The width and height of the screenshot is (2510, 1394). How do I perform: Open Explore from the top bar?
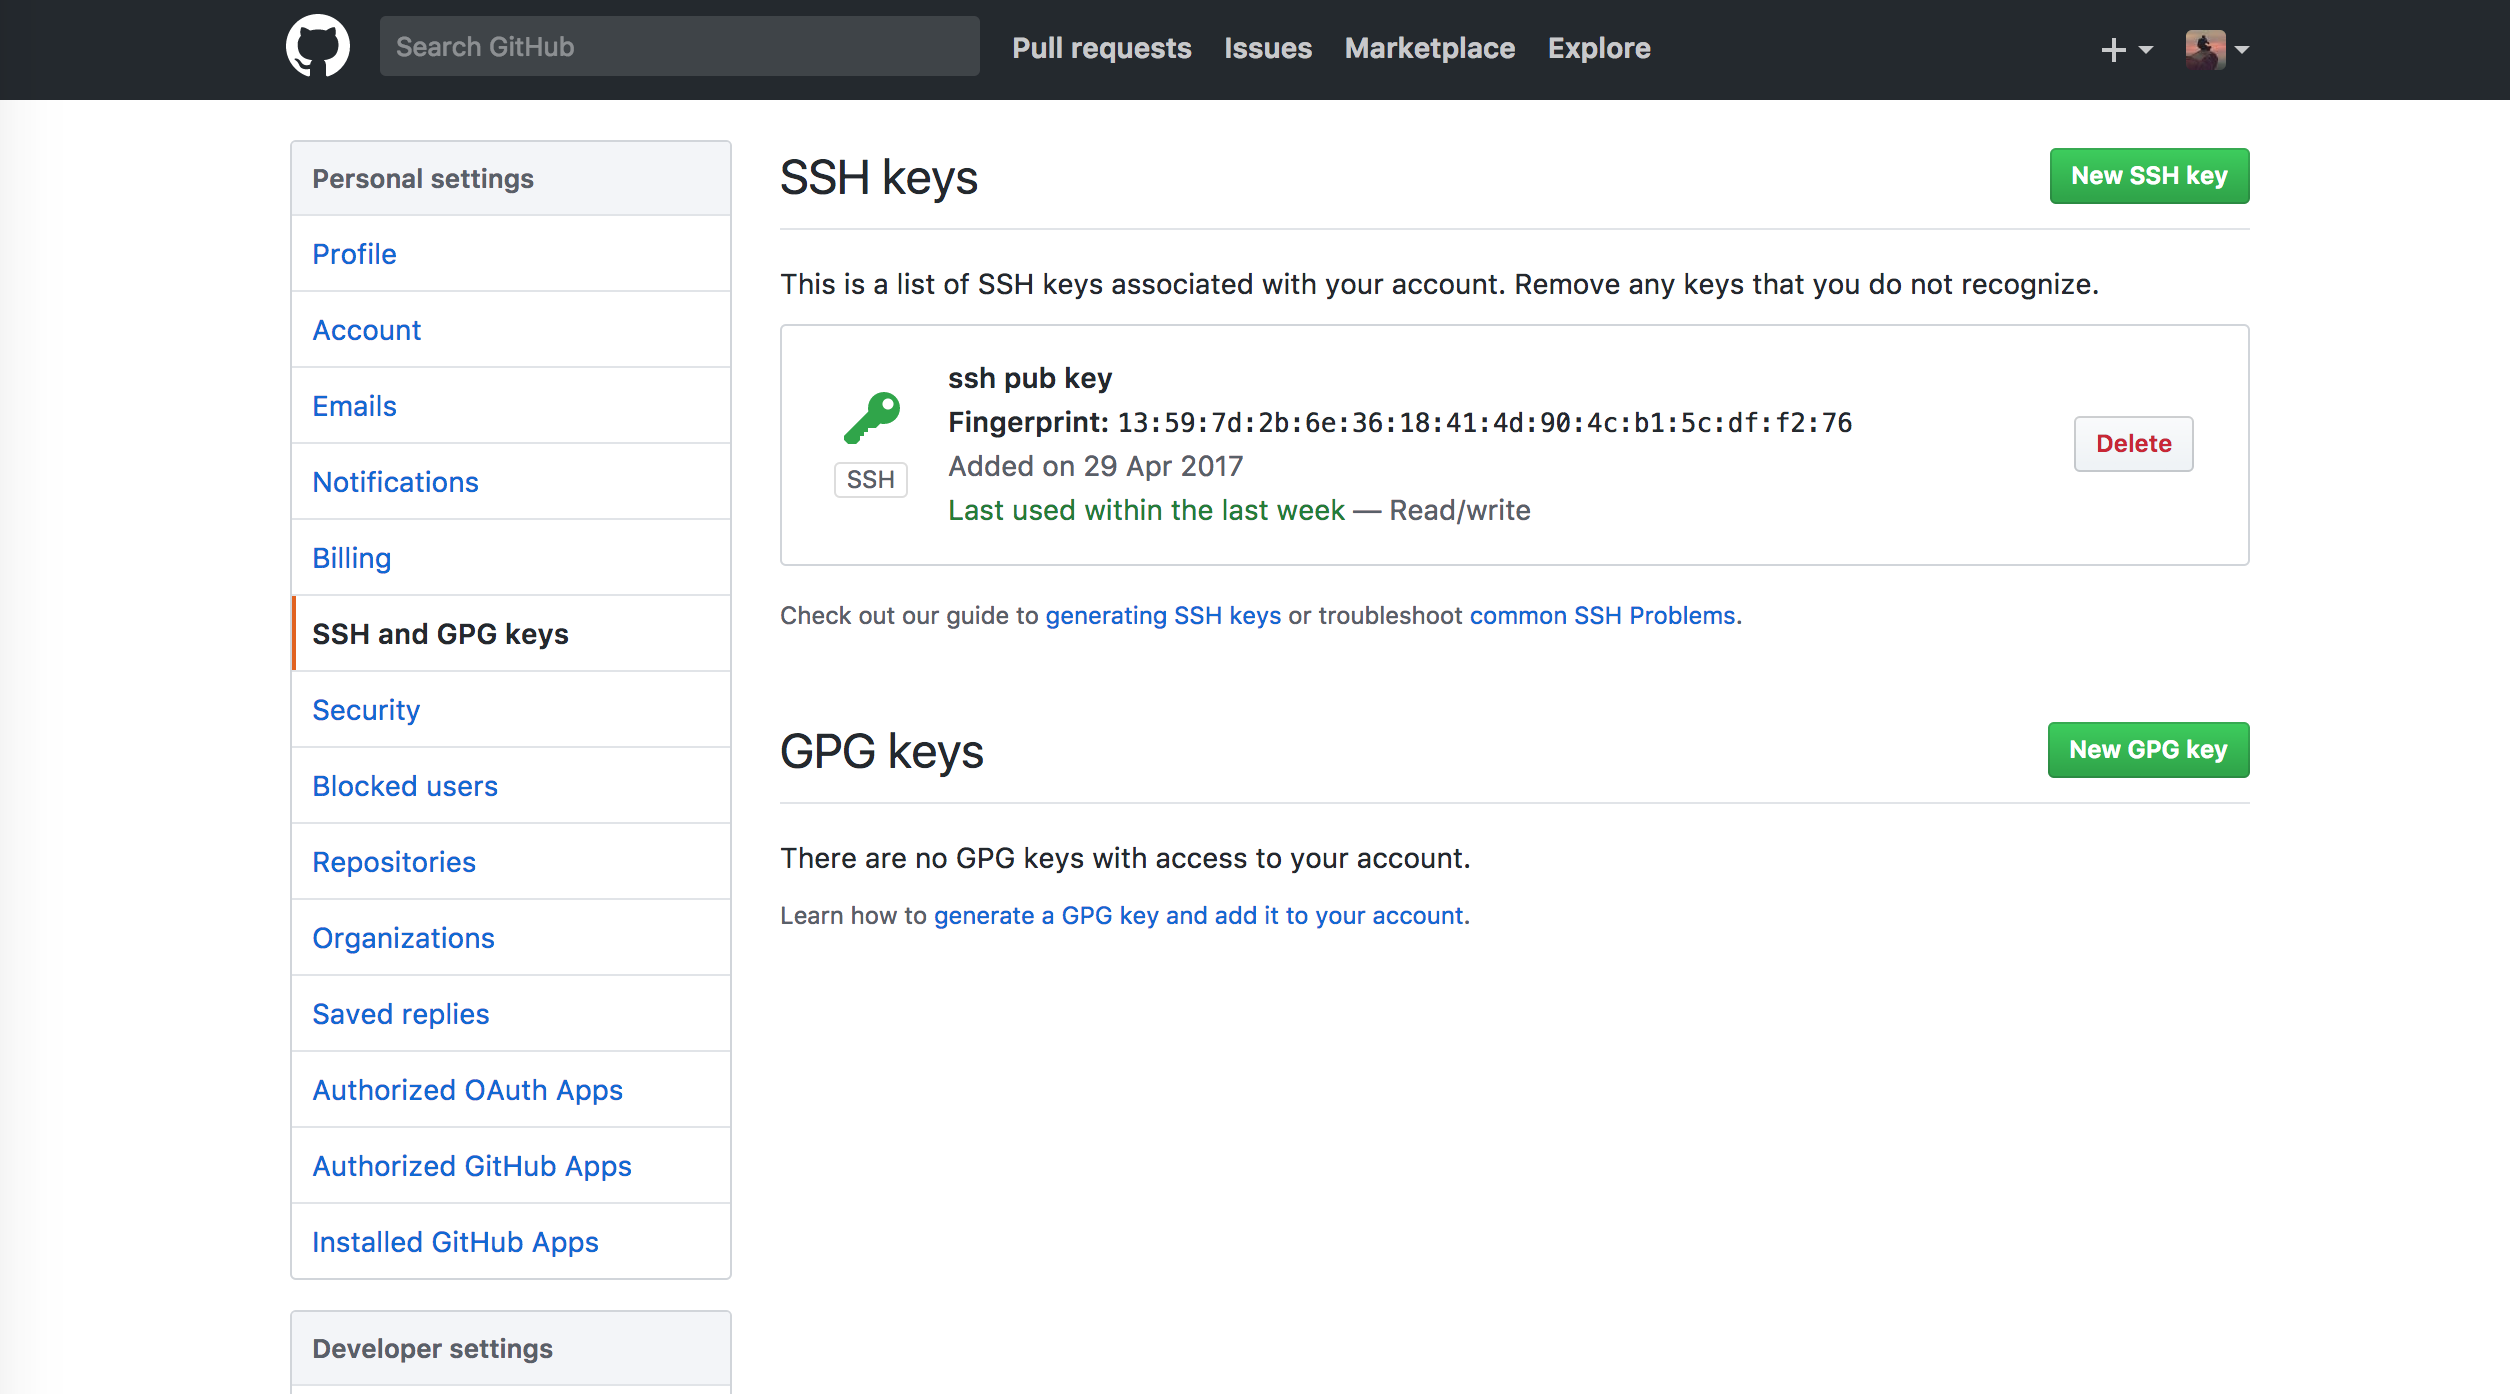point(1598,48)
